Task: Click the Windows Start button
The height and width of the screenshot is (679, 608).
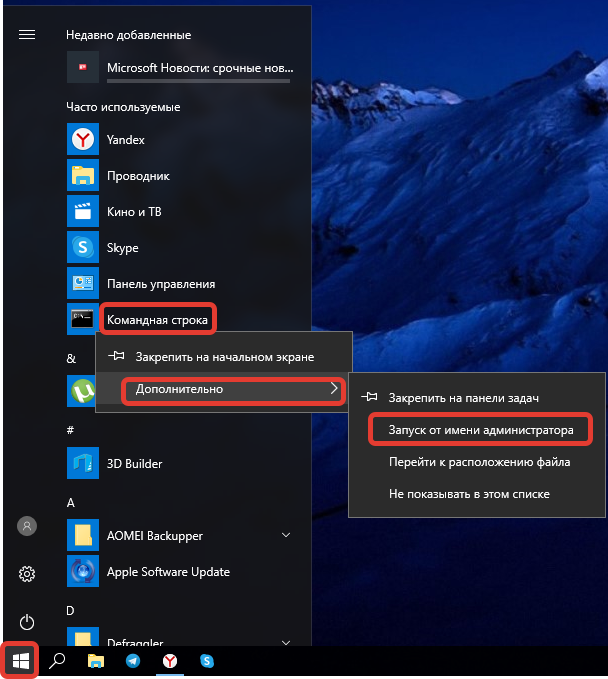Action: pyautogui.click(x=20, y=661)
